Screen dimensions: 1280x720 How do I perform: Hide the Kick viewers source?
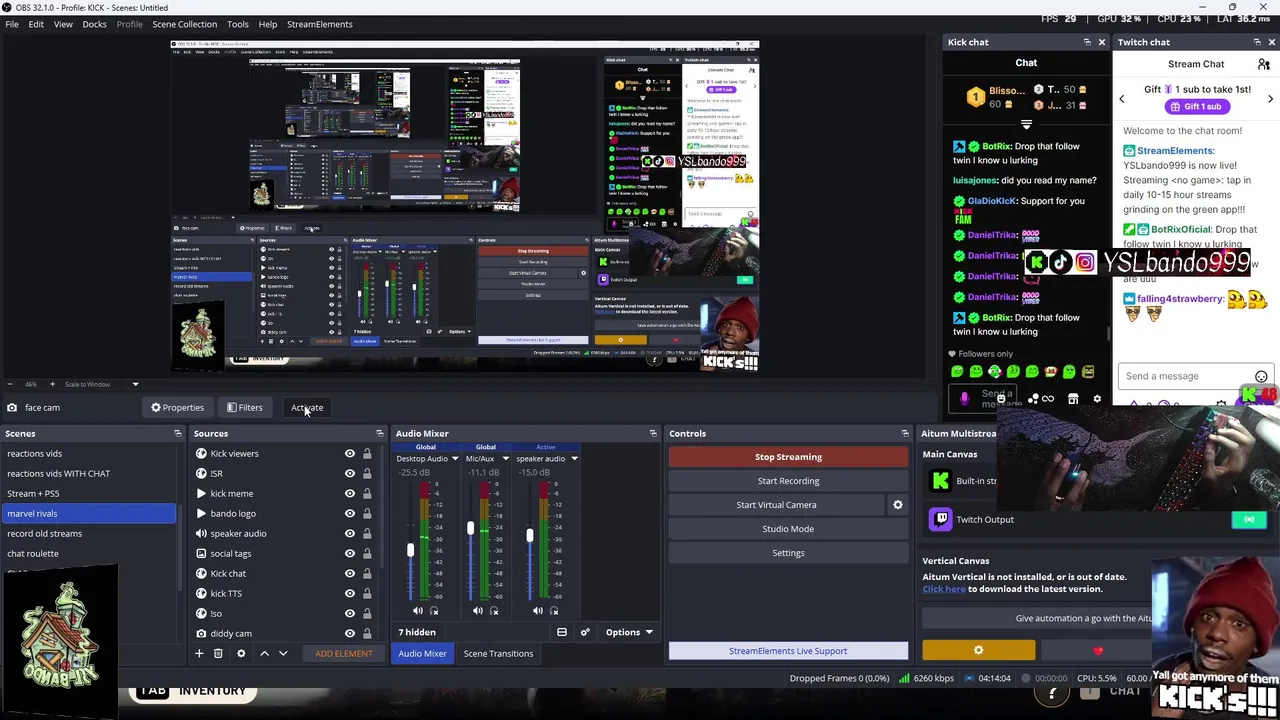pyautogui.click(x=350, y=454)
